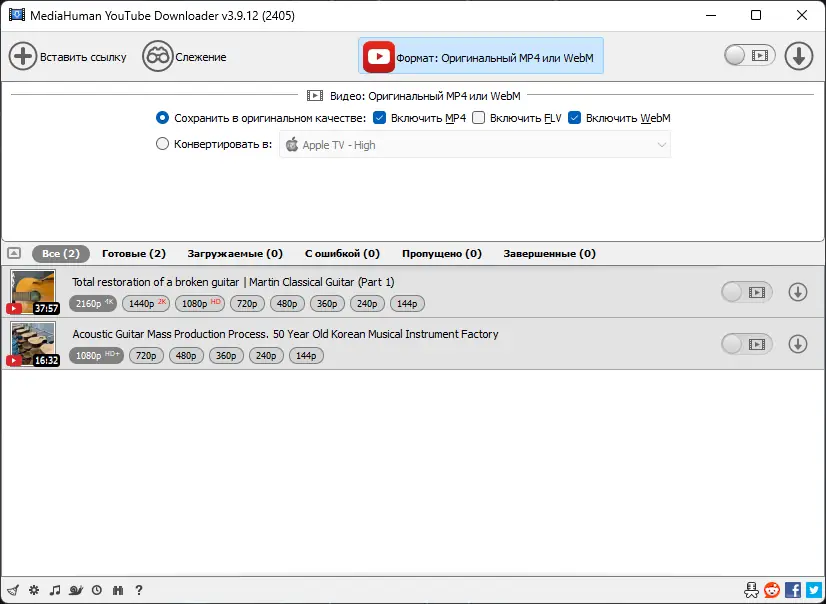Select 240p for Acoustic Guitar video
Image resolution: width=826 pixels, height=604 pixels.
[266, 356]
